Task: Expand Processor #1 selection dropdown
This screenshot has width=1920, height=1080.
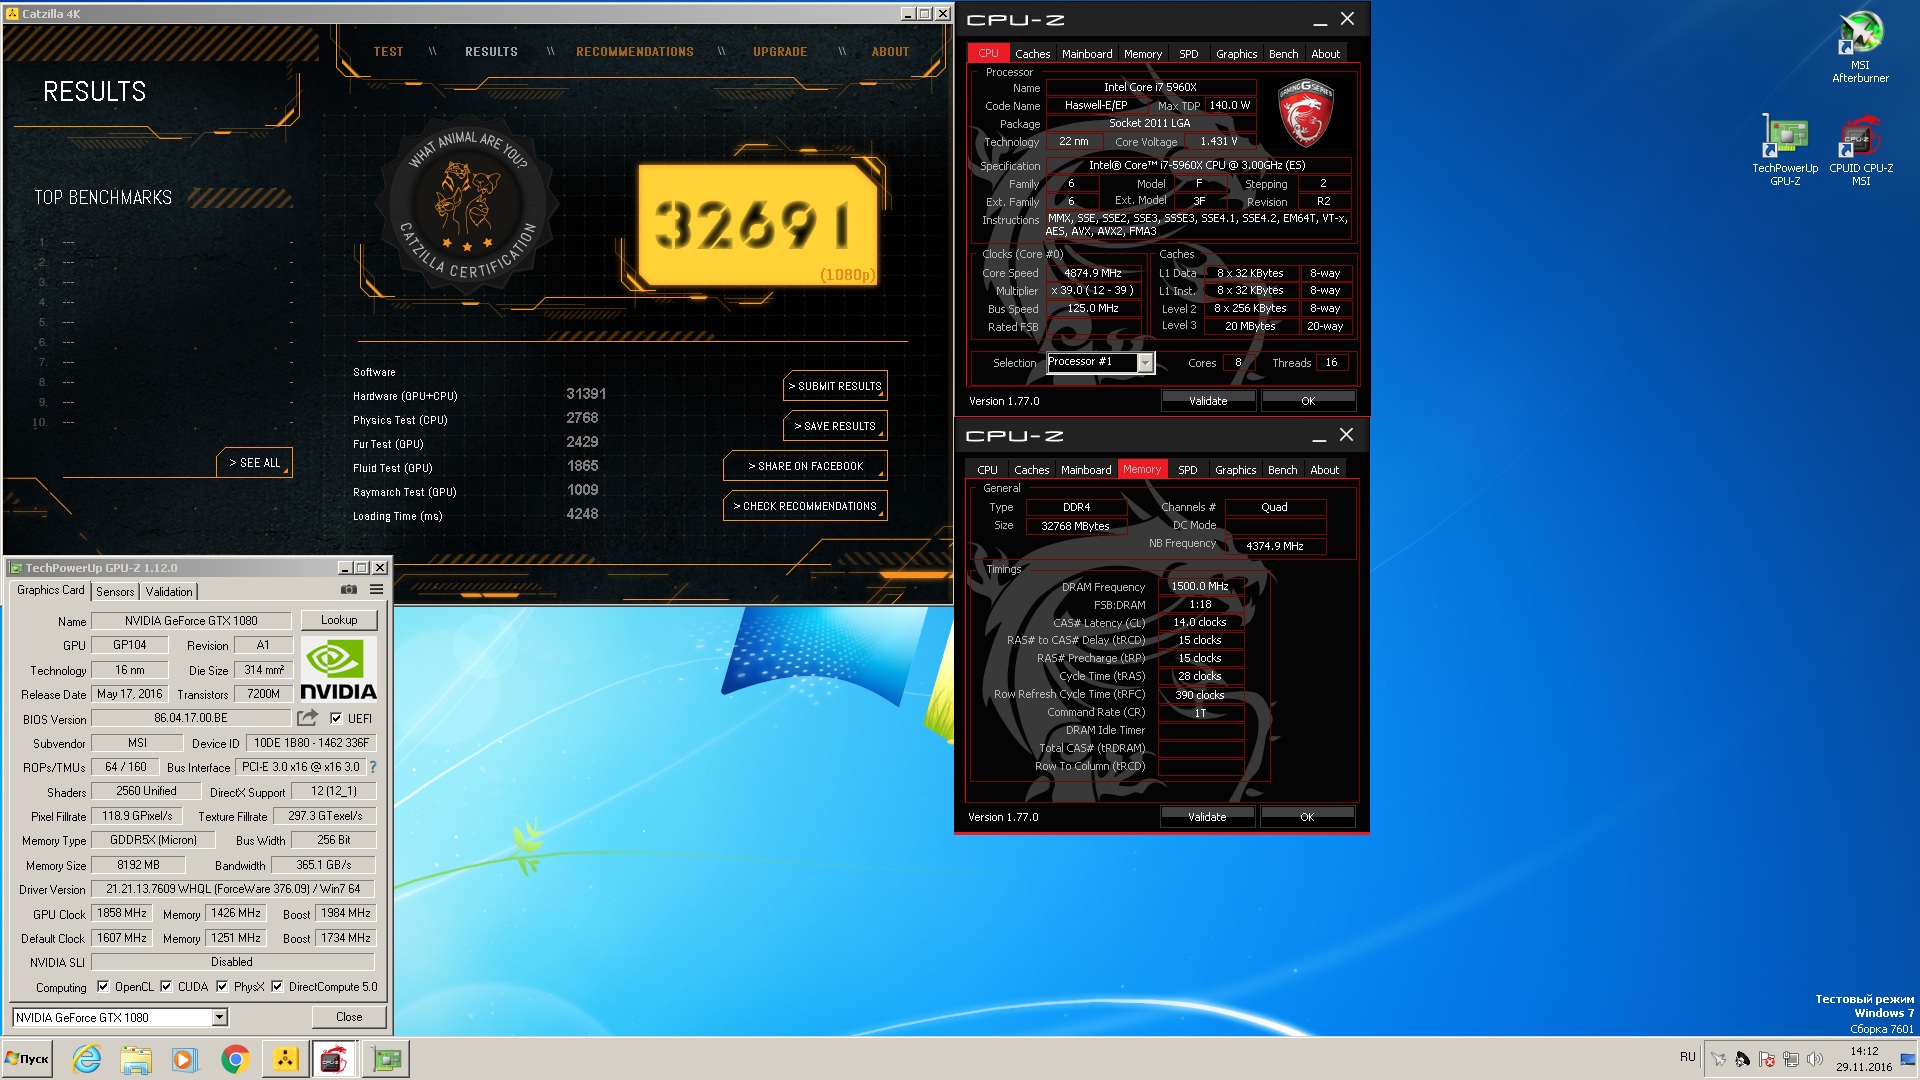Action: [x=1145, y=363]
